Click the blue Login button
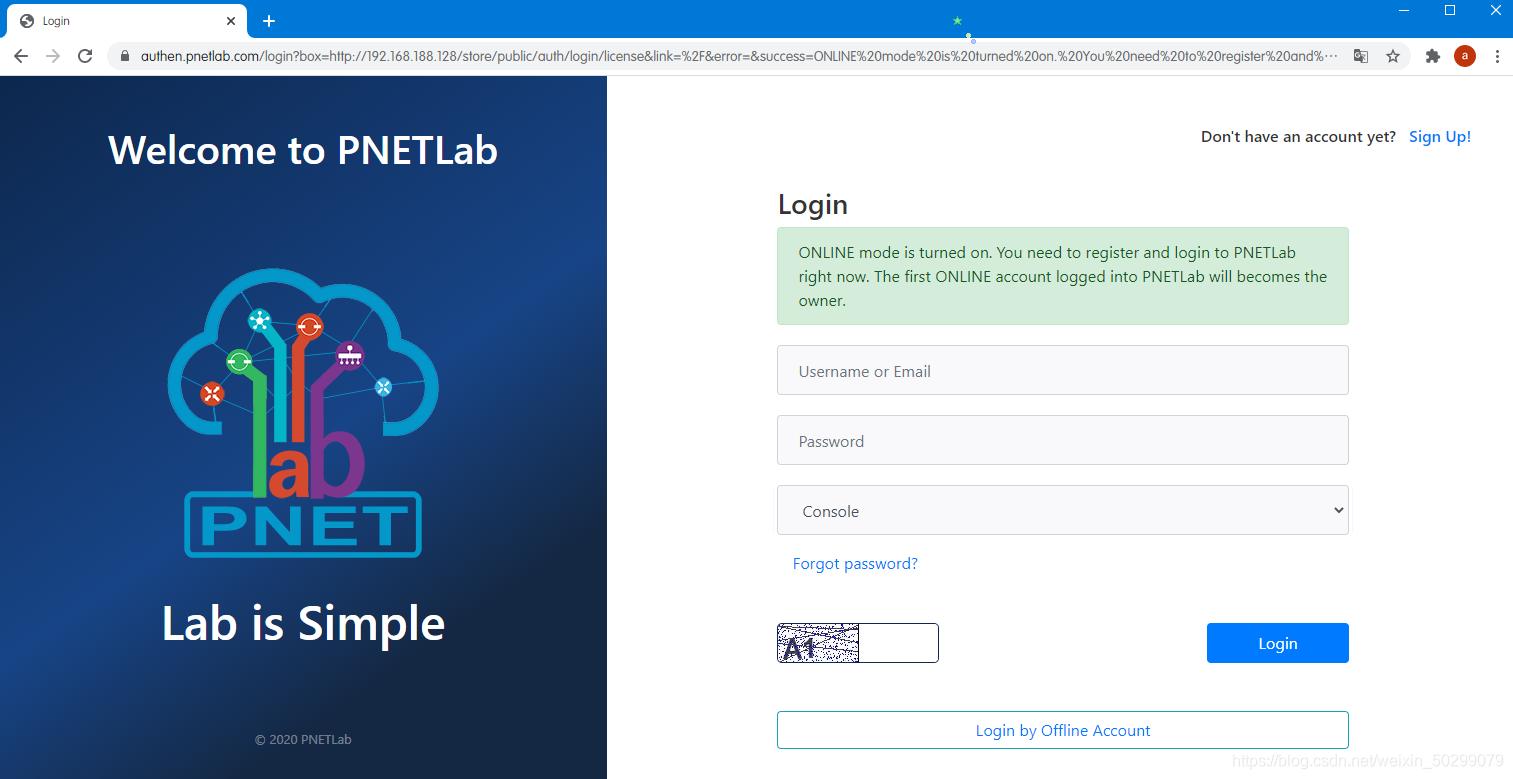 (1278, 643)
